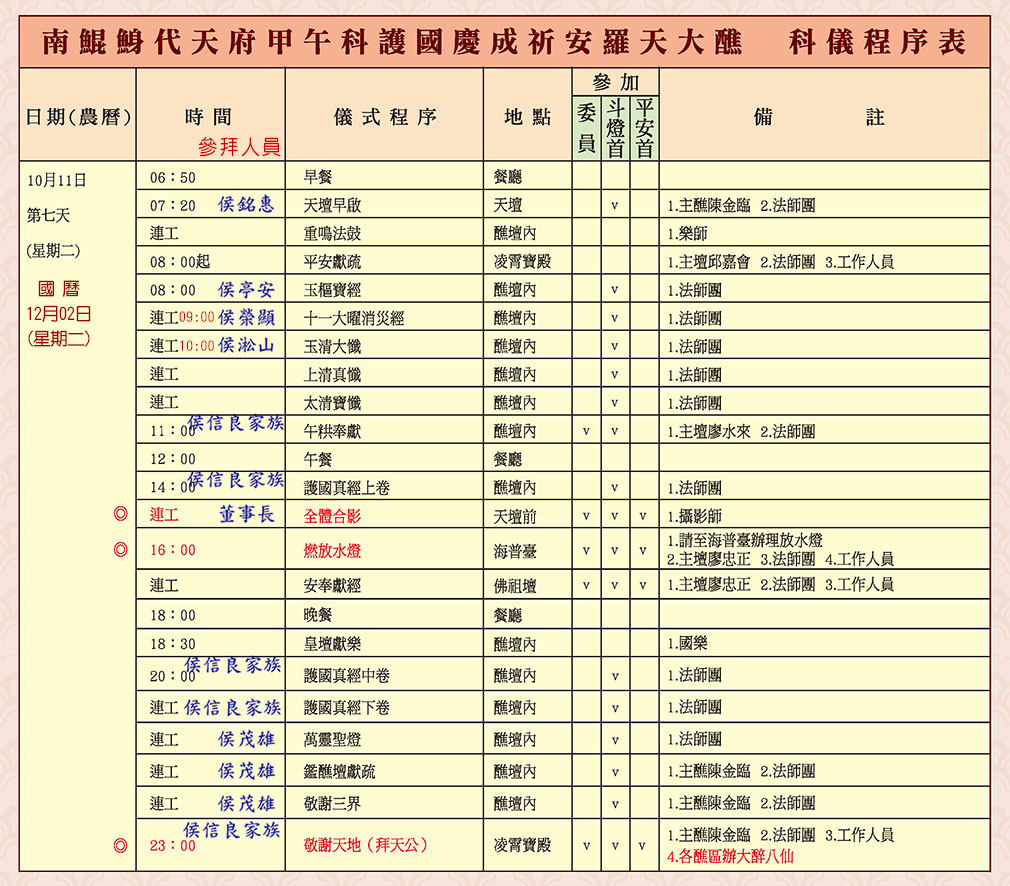The height and width of the screenshot is (886, 1010).
Task: Click the red time 16:00
Action: (173, 550)
